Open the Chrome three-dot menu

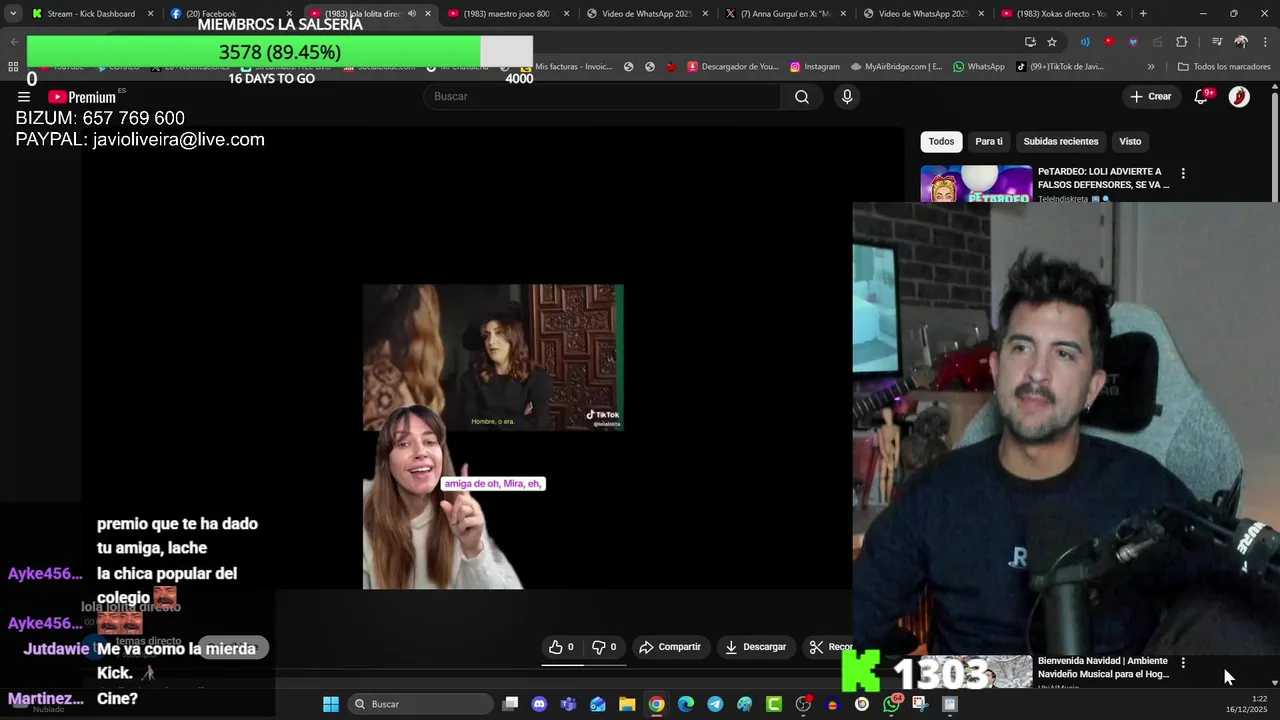click(x=1264, y=42)
